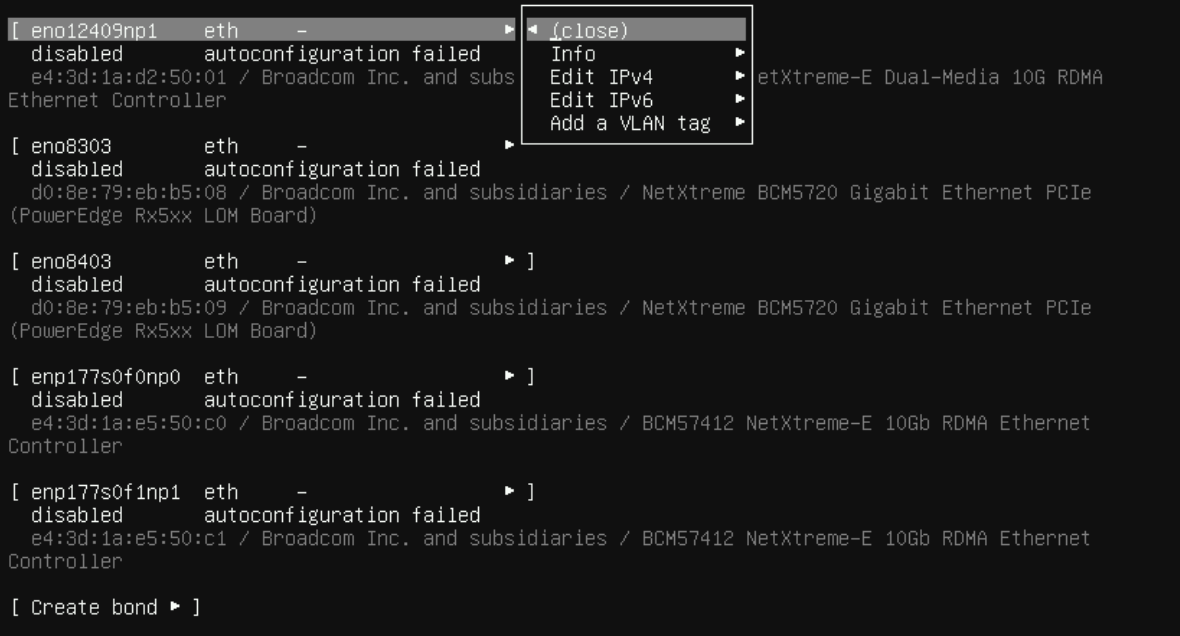
Task: Click the back arrow beside (close)
Action: point(532,30)
